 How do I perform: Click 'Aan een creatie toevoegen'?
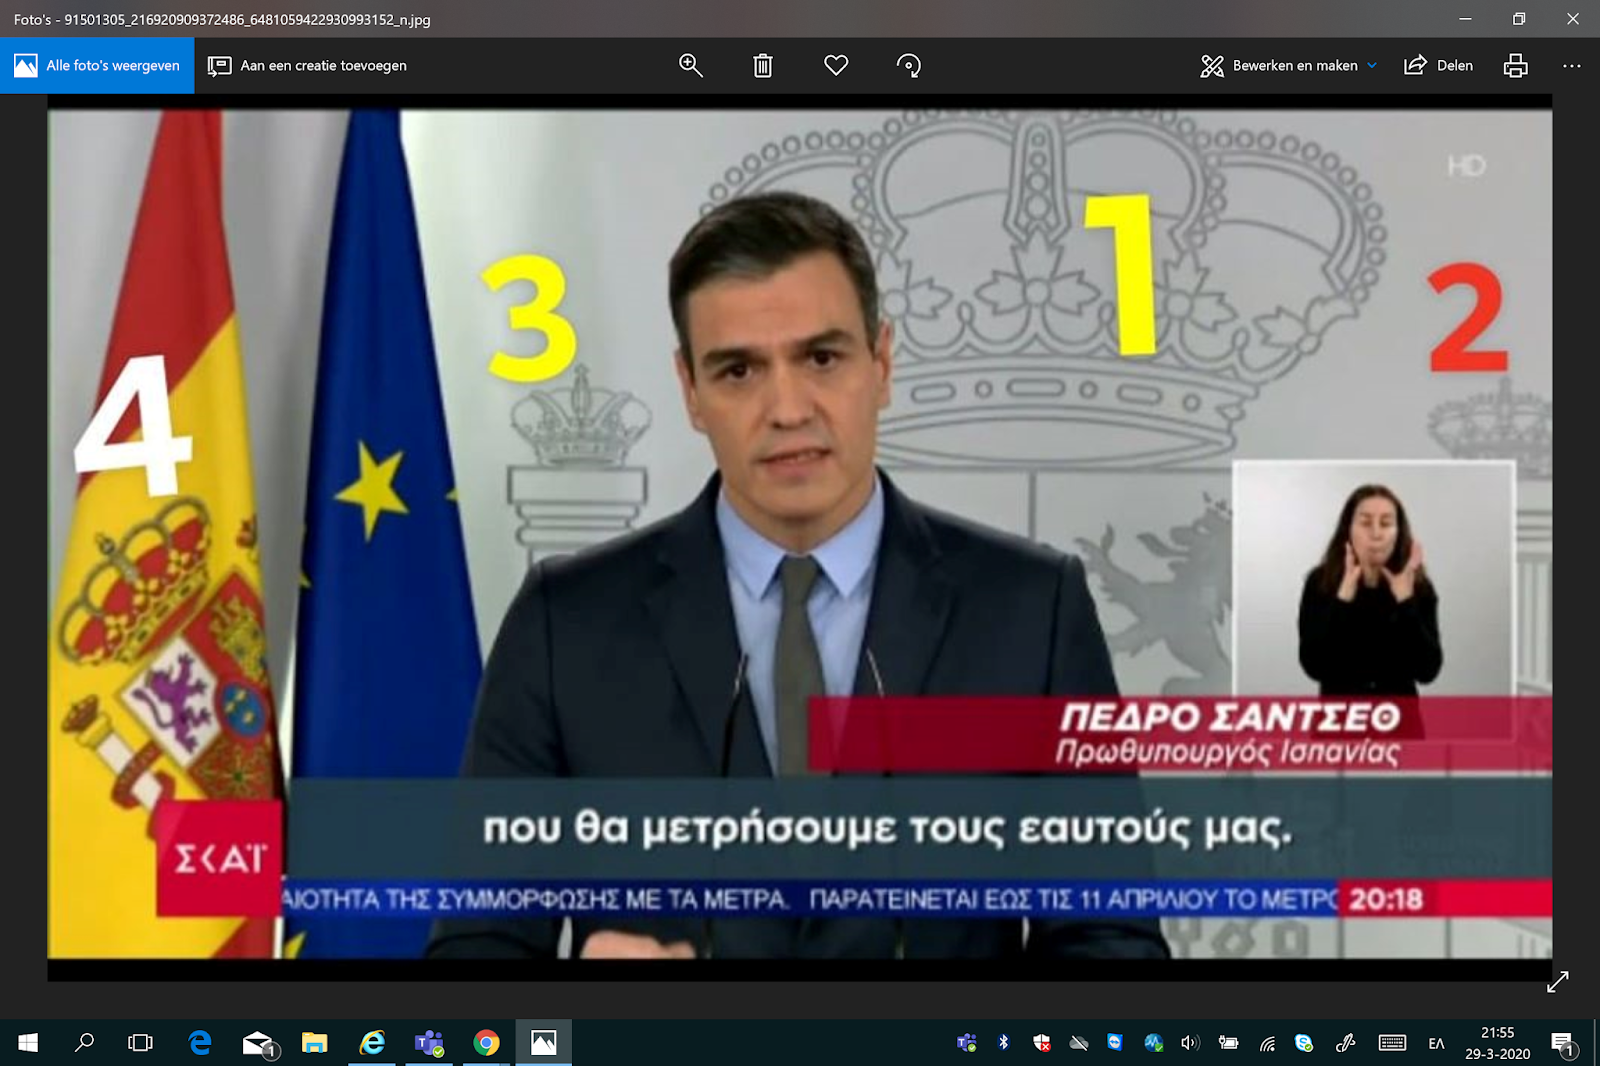307,66
